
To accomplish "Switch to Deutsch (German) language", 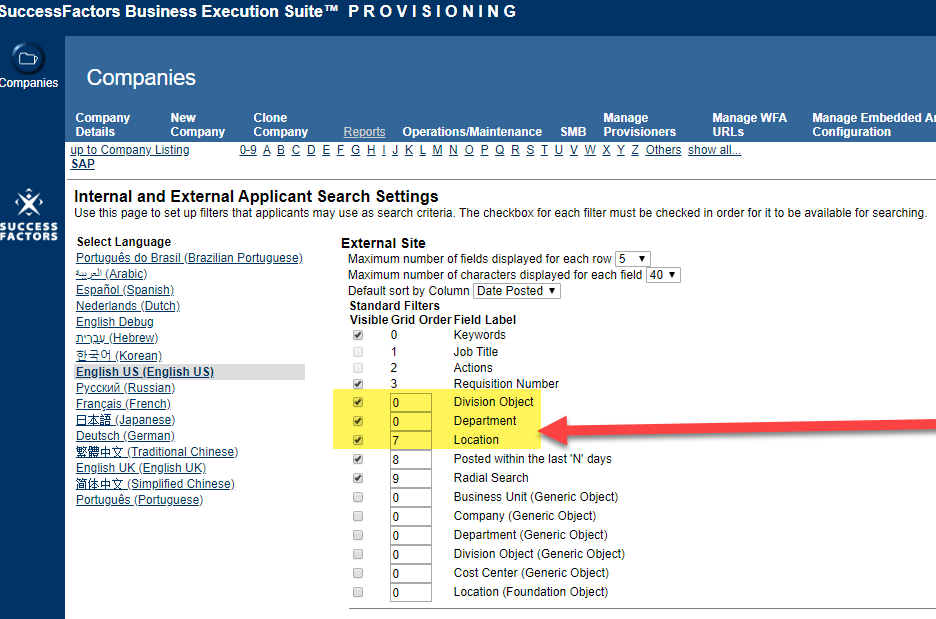I will (125, 436).
